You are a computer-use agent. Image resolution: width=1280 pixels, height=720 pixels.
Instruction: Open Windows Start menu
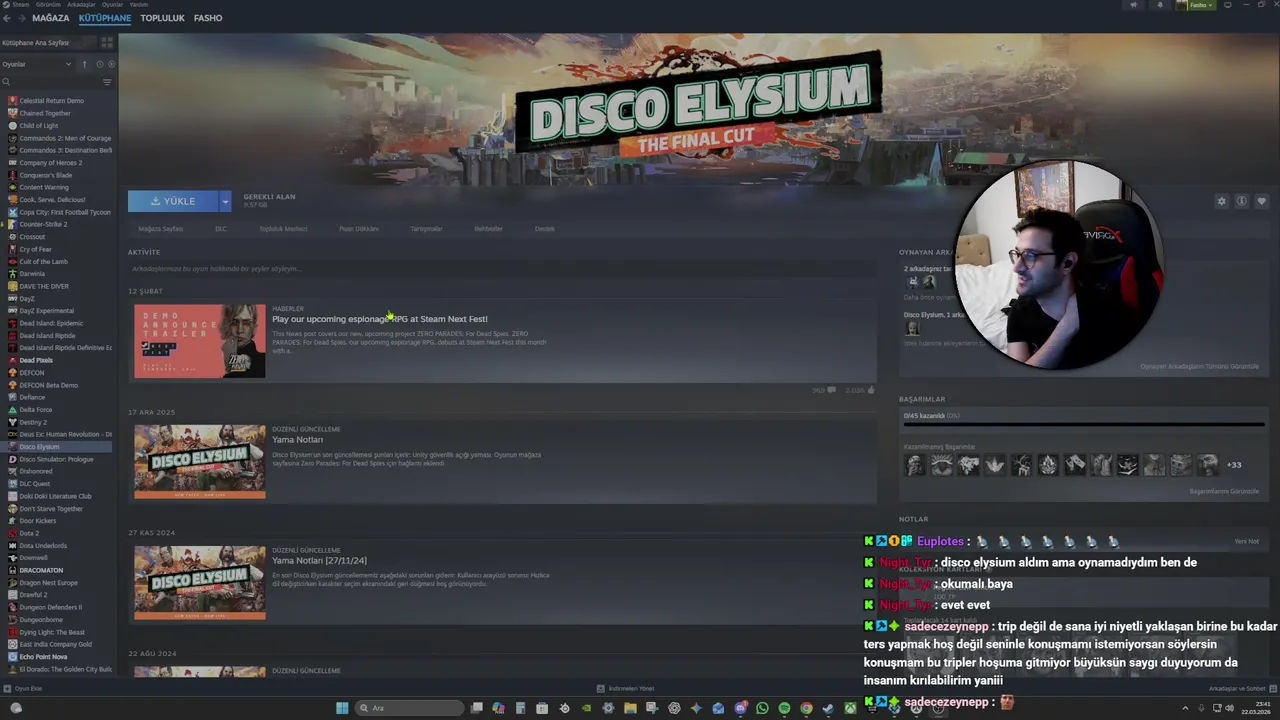click(x=342, y=708)
